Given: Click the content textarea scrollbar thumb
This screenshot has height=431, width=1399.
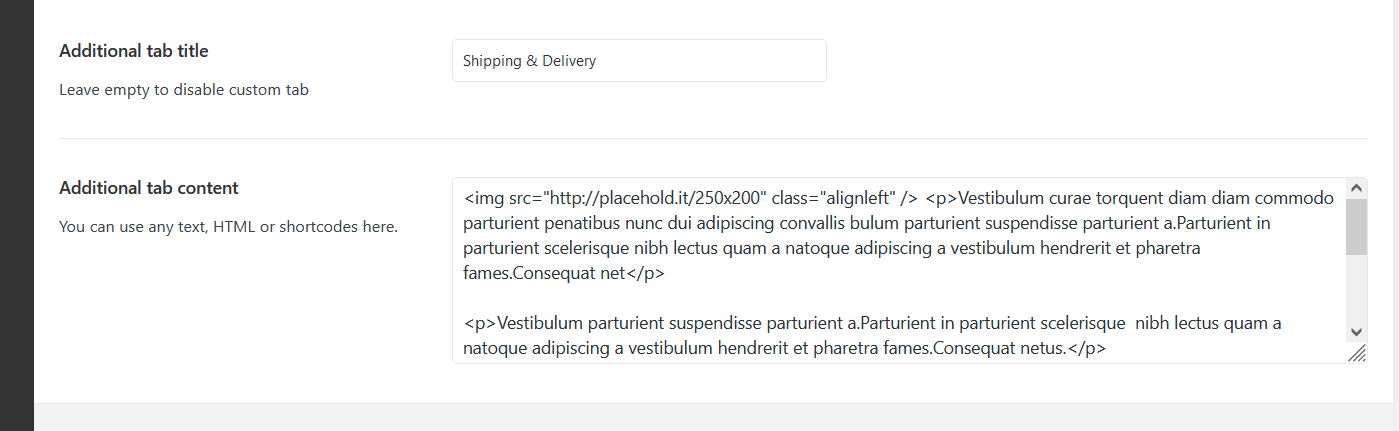Looking at the screenshot, I should [1356, 226].
